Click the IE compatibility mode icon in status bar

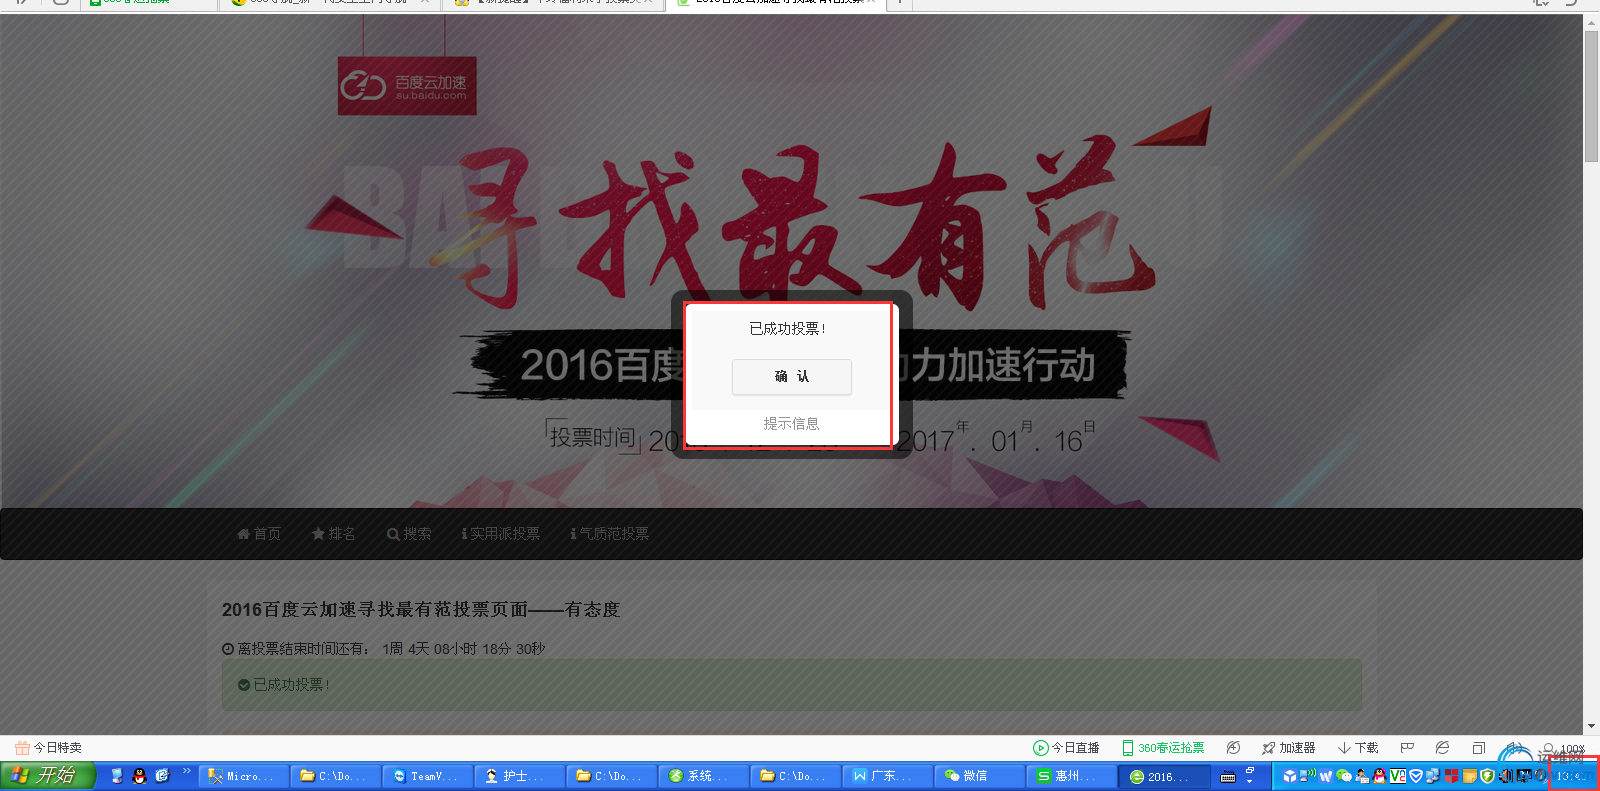[x=1442, y=748]
